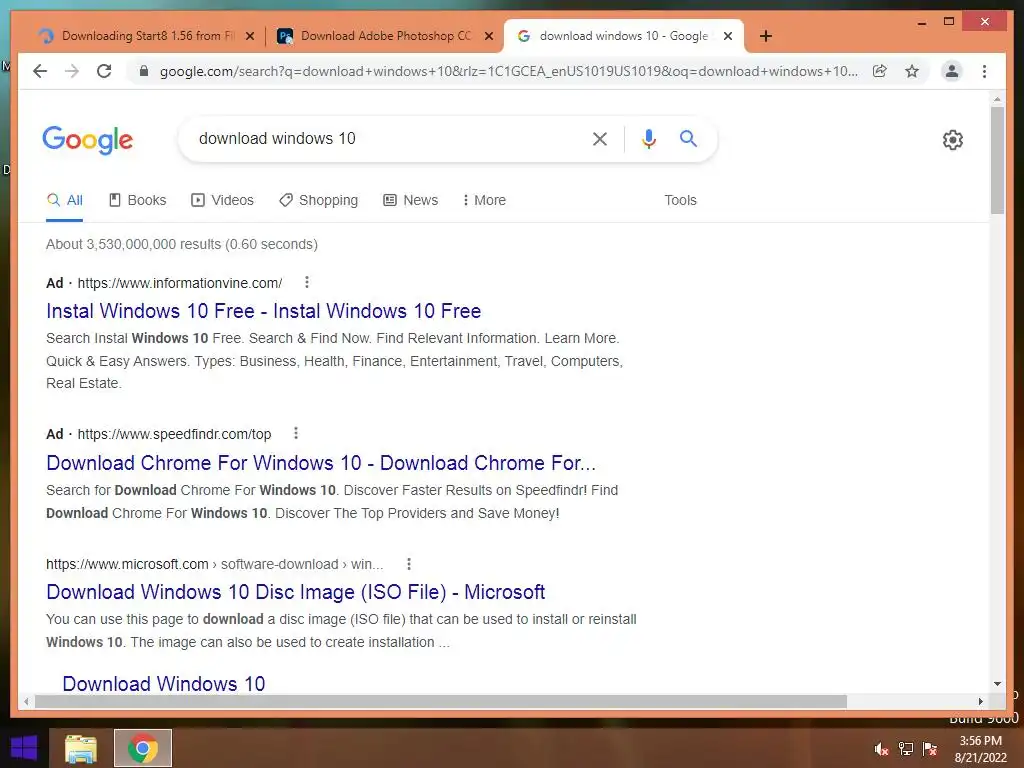
Task: Share this page using the share icon
Action: coord(880,71)
